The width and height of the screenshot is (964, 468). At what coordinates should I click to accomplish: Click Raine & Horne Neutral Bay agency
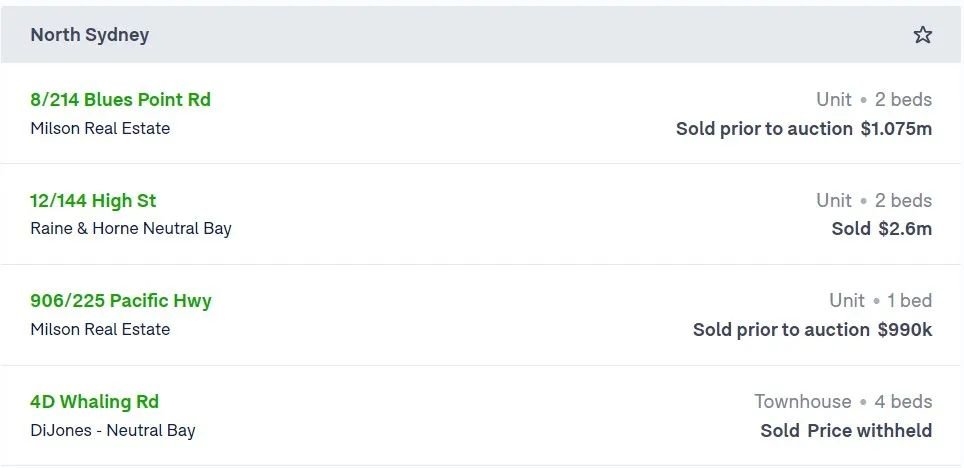pyautogui.click(x=131, y=229)
